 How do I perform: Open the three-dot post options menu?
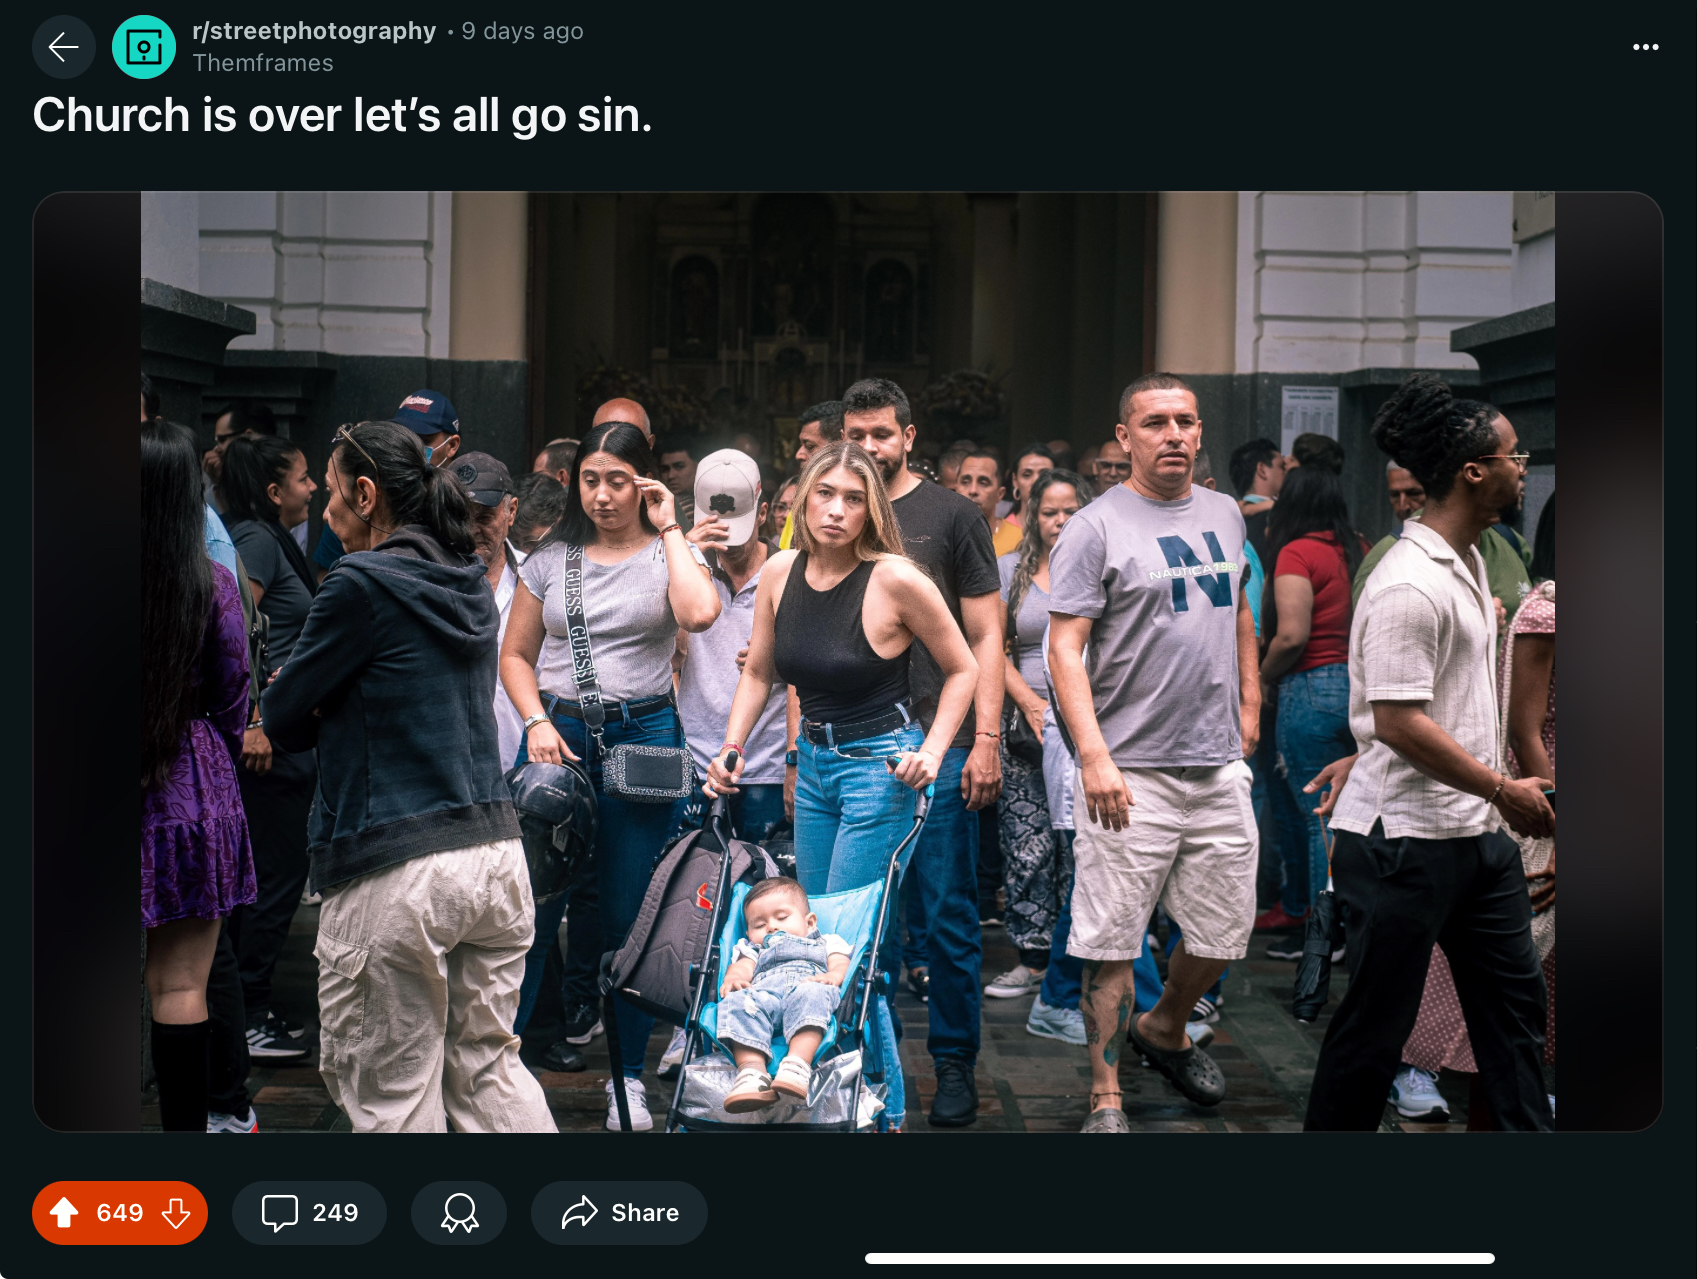(1645, 47)
